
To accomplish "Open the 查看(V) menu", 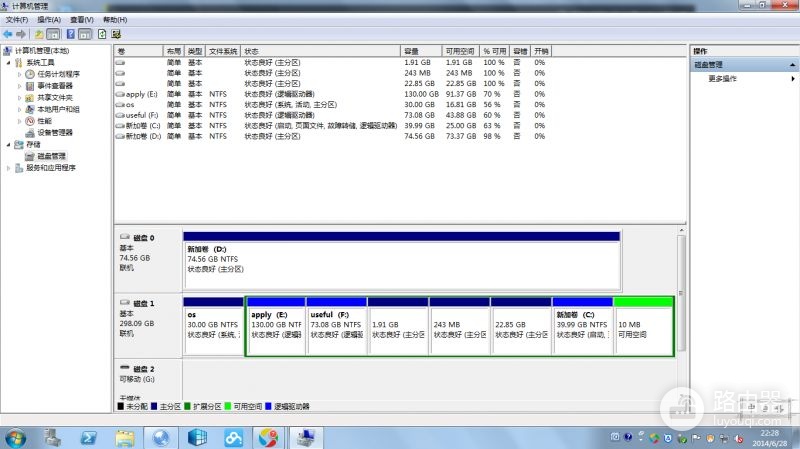I will click(82, 20).
